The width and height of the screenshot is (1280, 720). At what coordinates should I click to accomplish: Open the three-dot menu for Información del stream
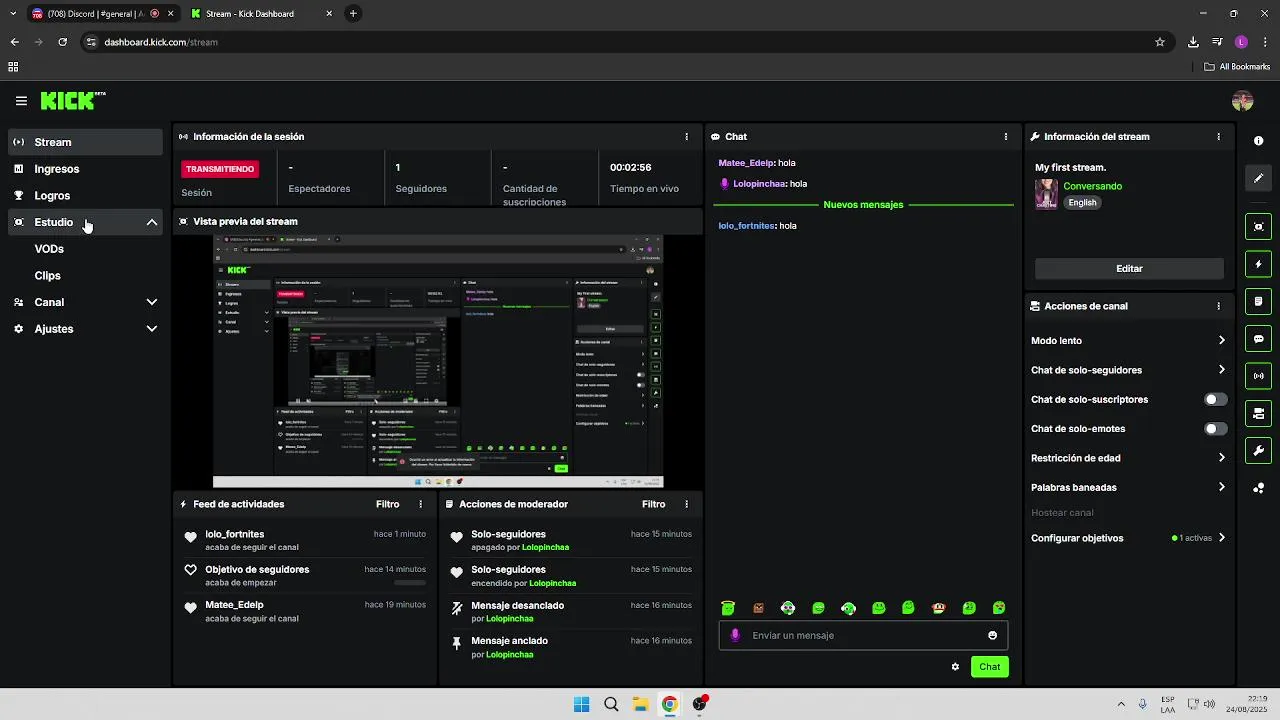pyautogui.click(x=1218, y=137)
